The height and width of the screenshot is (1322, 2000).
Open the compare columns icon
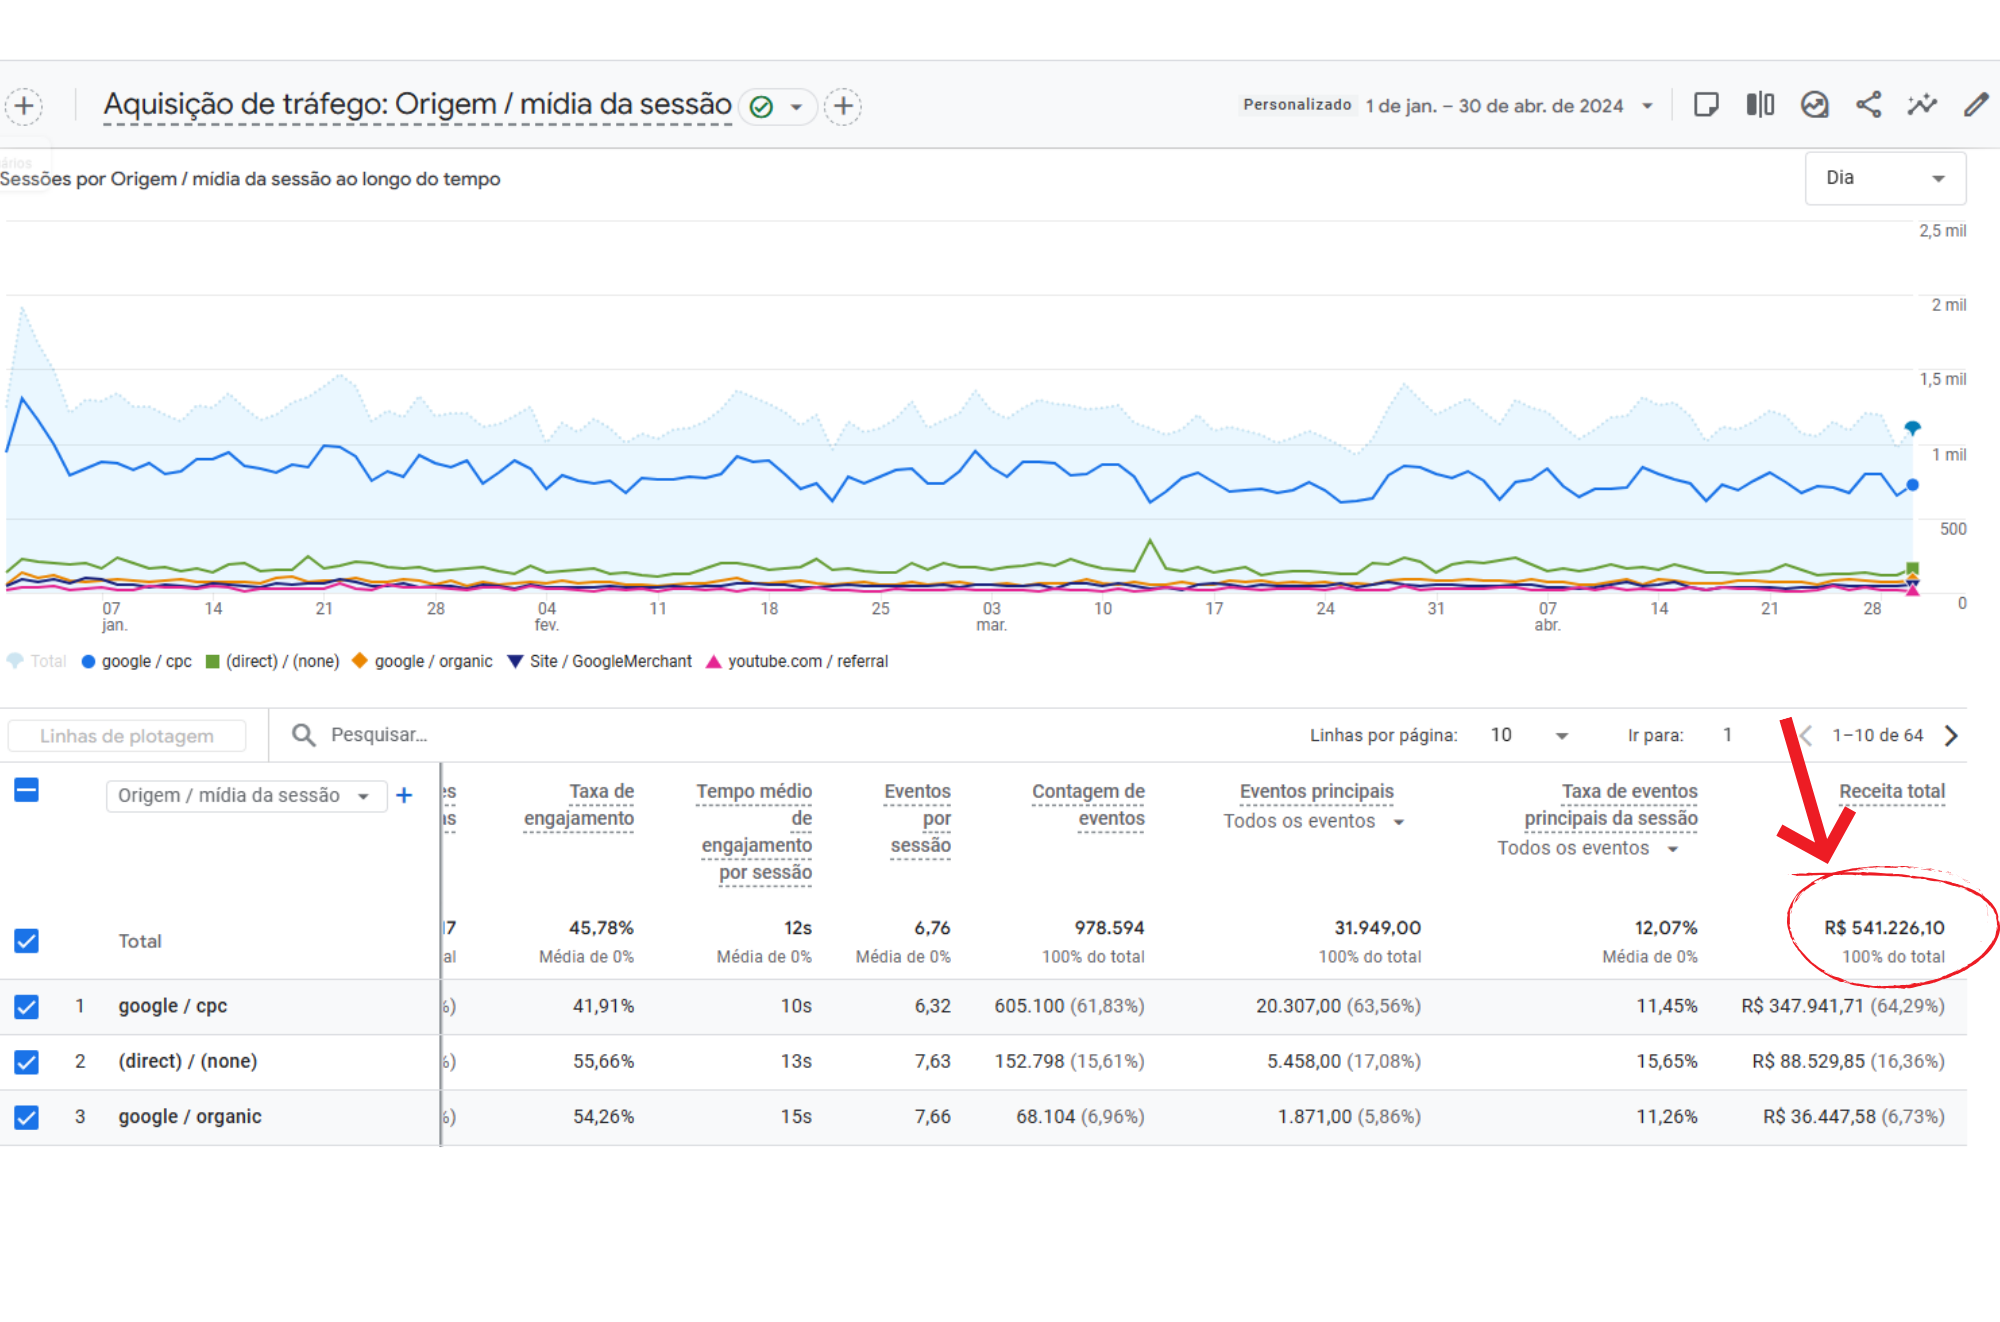pyautogui.click(x=1760, y=105)
